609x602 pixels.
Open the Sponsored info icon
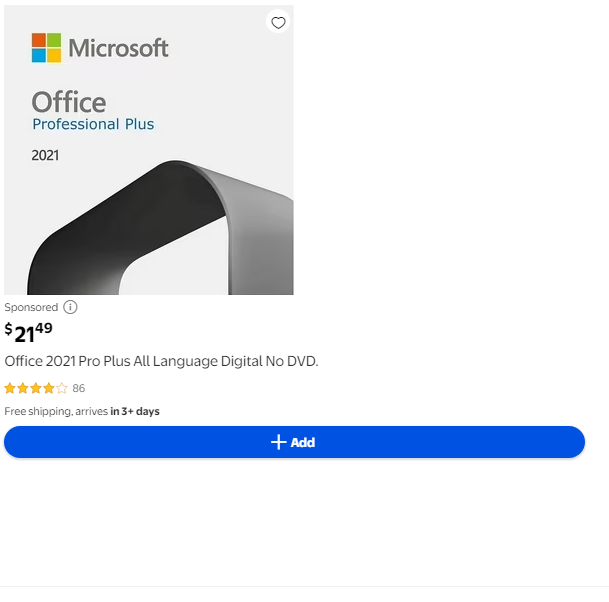(x=70, y=307)
